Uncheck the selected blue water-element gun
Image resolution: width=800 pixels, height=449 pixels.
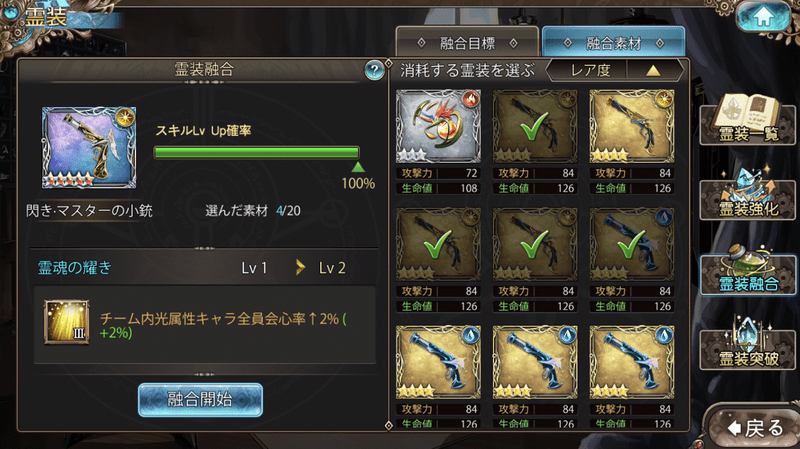[x=632, y=244]
